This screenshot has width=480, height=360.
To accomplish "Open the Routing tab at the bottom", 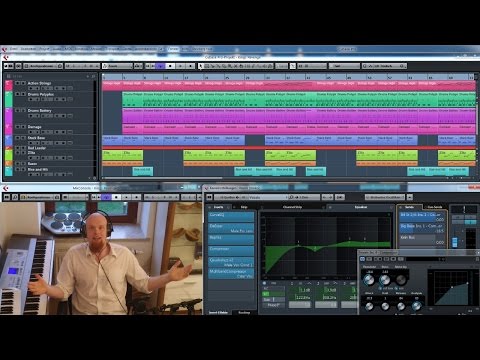I will (244, 312).
